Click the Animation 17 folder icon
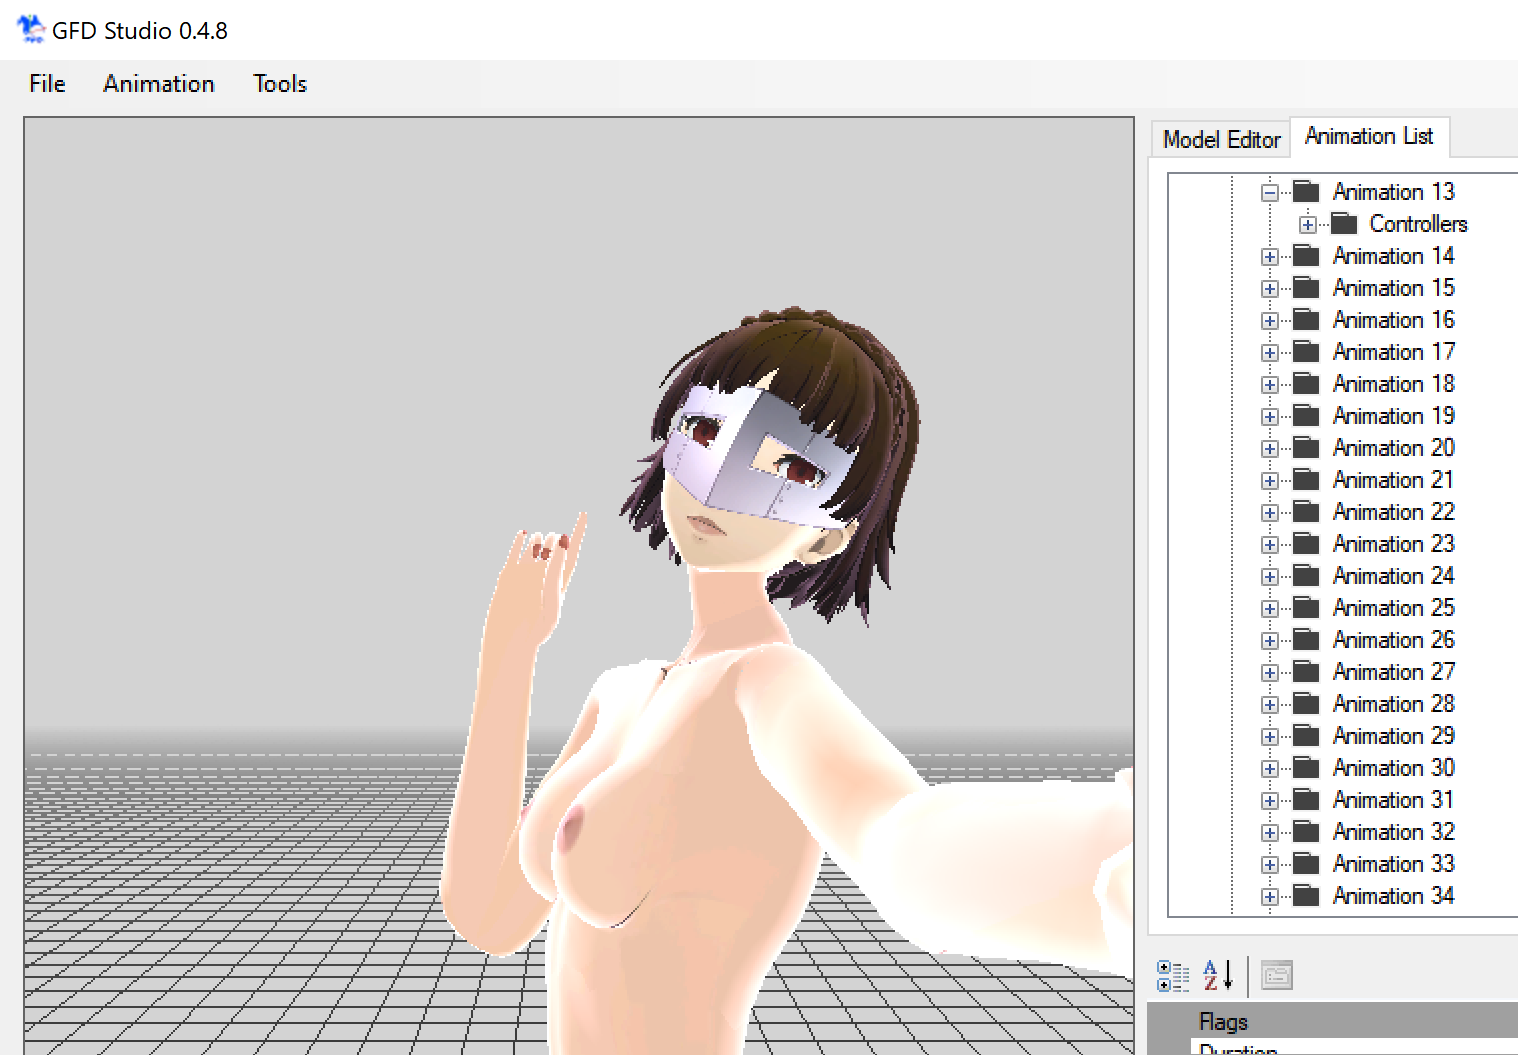 (x=1306, y=351)
